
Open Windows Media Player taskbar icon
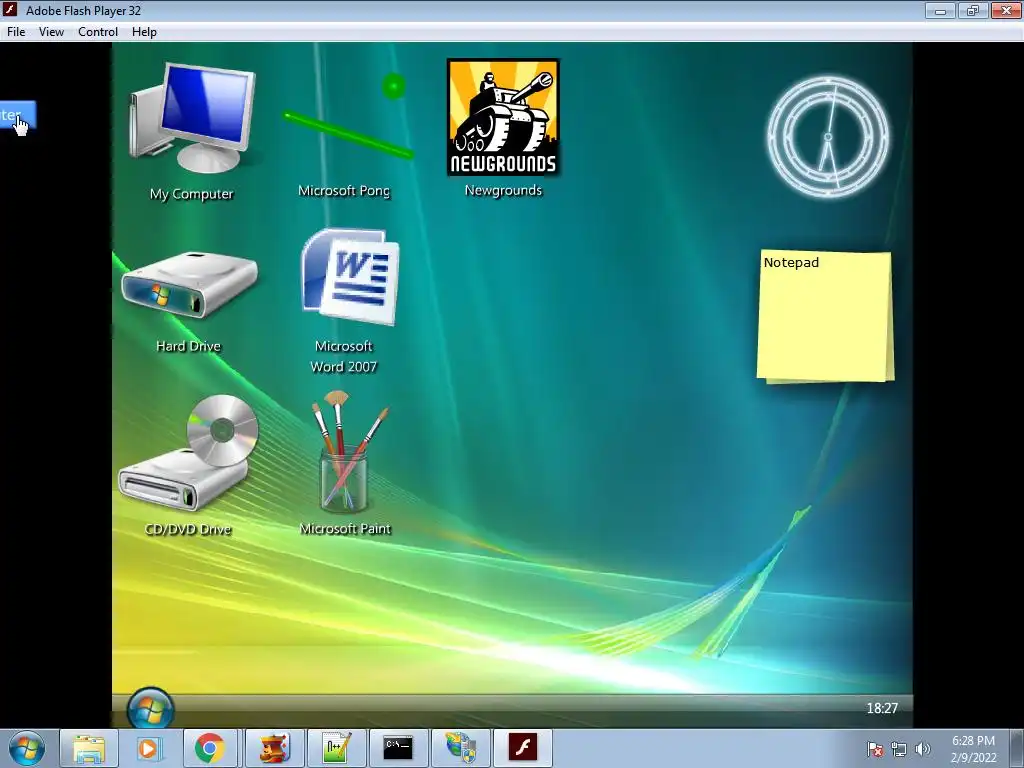coord(149,748)
